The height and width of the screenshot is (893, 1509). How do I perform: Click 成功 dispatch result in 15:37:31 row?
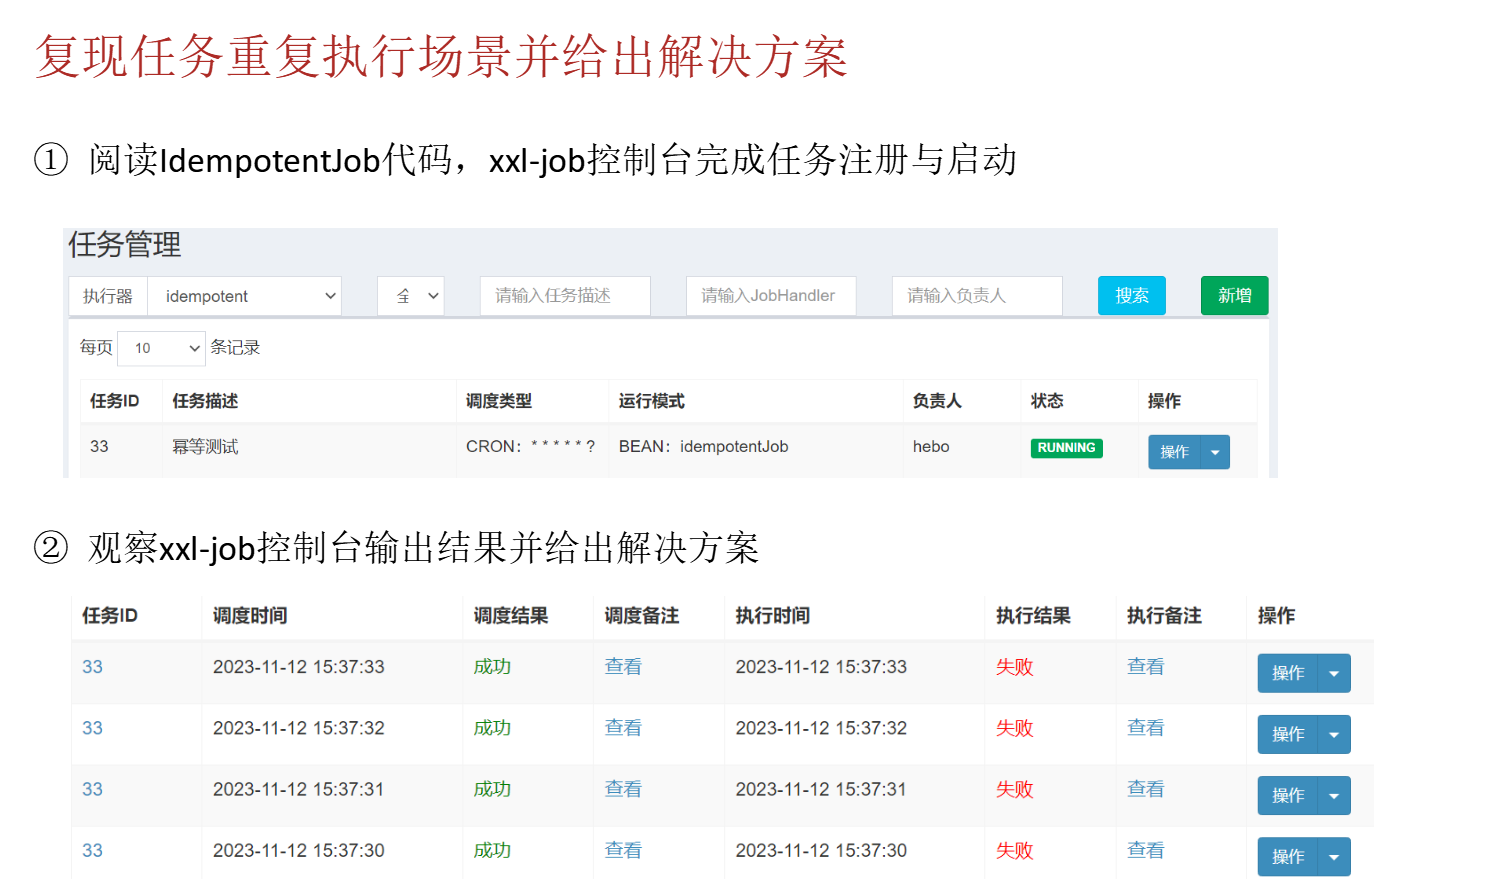(492, 789)
